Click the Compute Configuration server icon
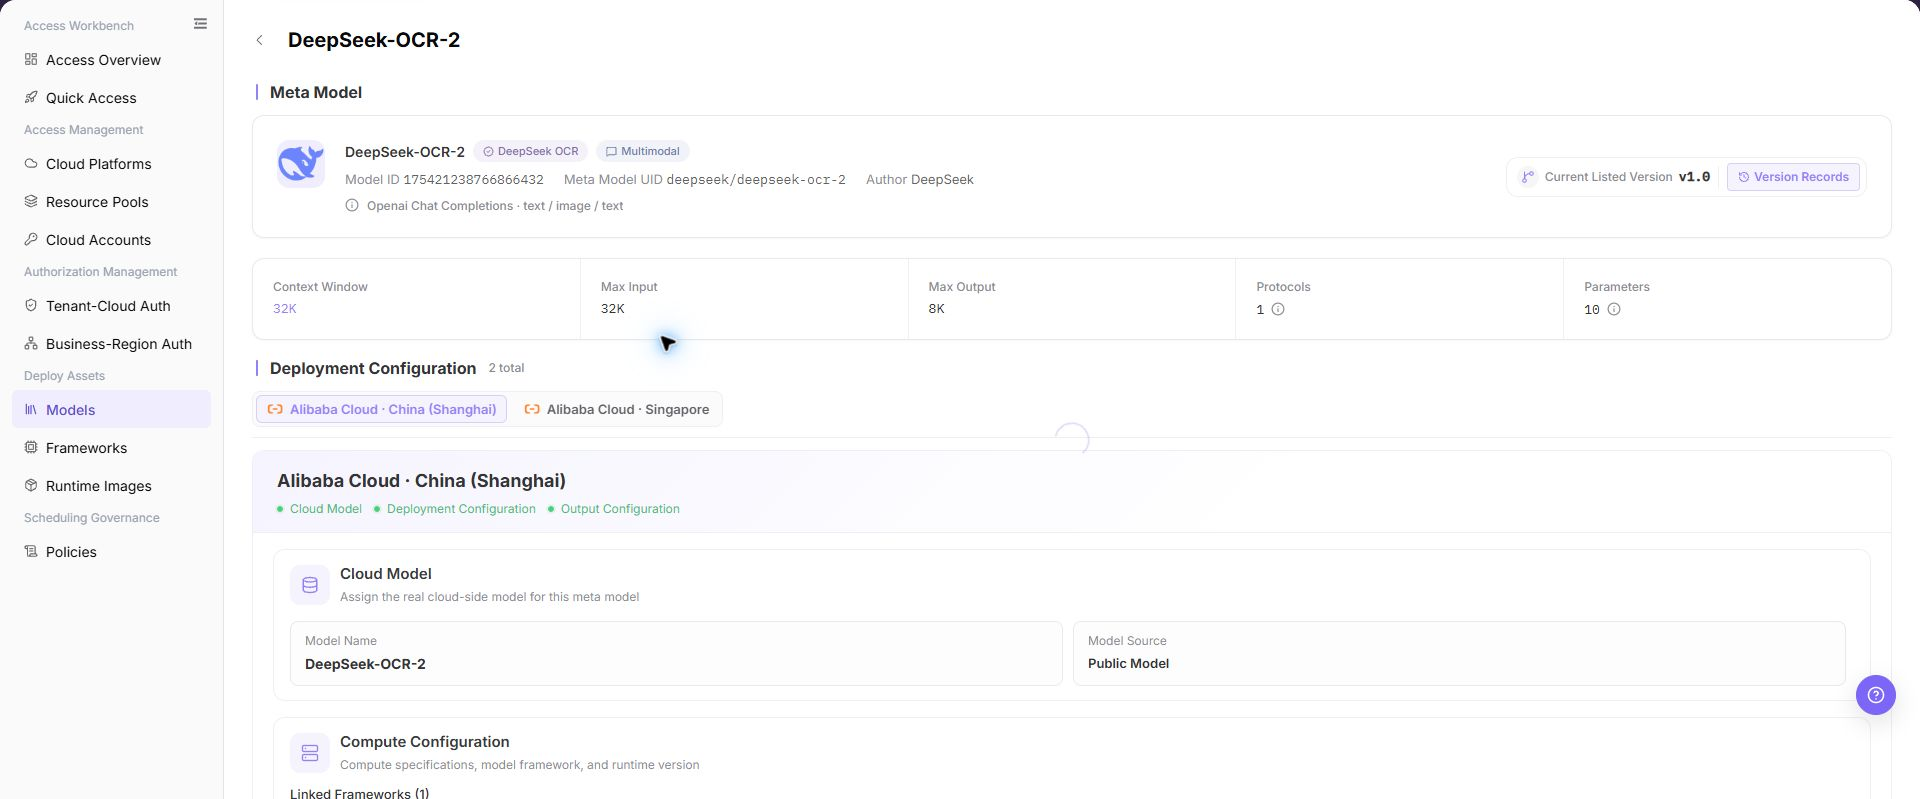Image resolution: width=1920 pixels, height=799 pixels. [x=310, y=753]
